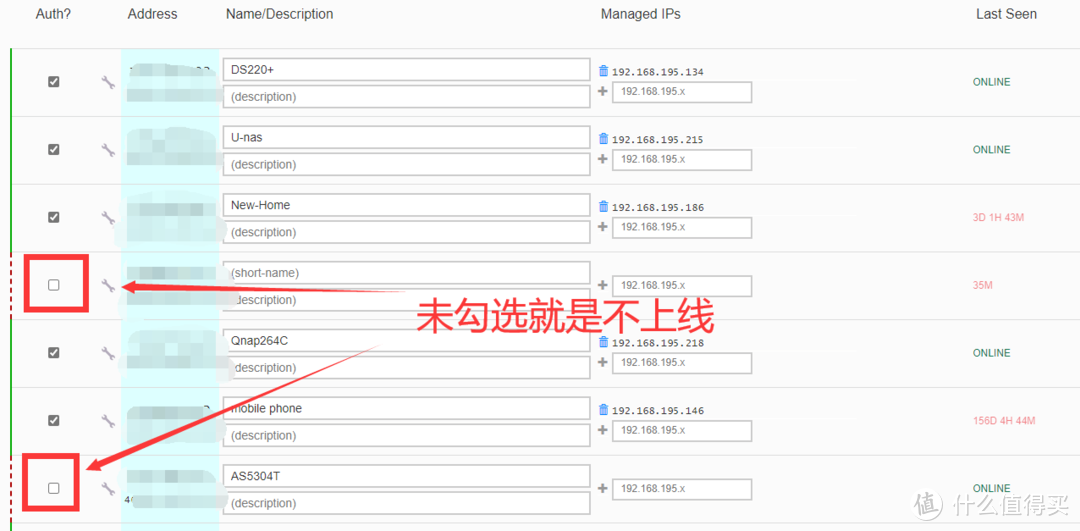Click new IP input in mobile phone row
The width and height of the screenshot is (1080, 531).
tap(682, 430)
